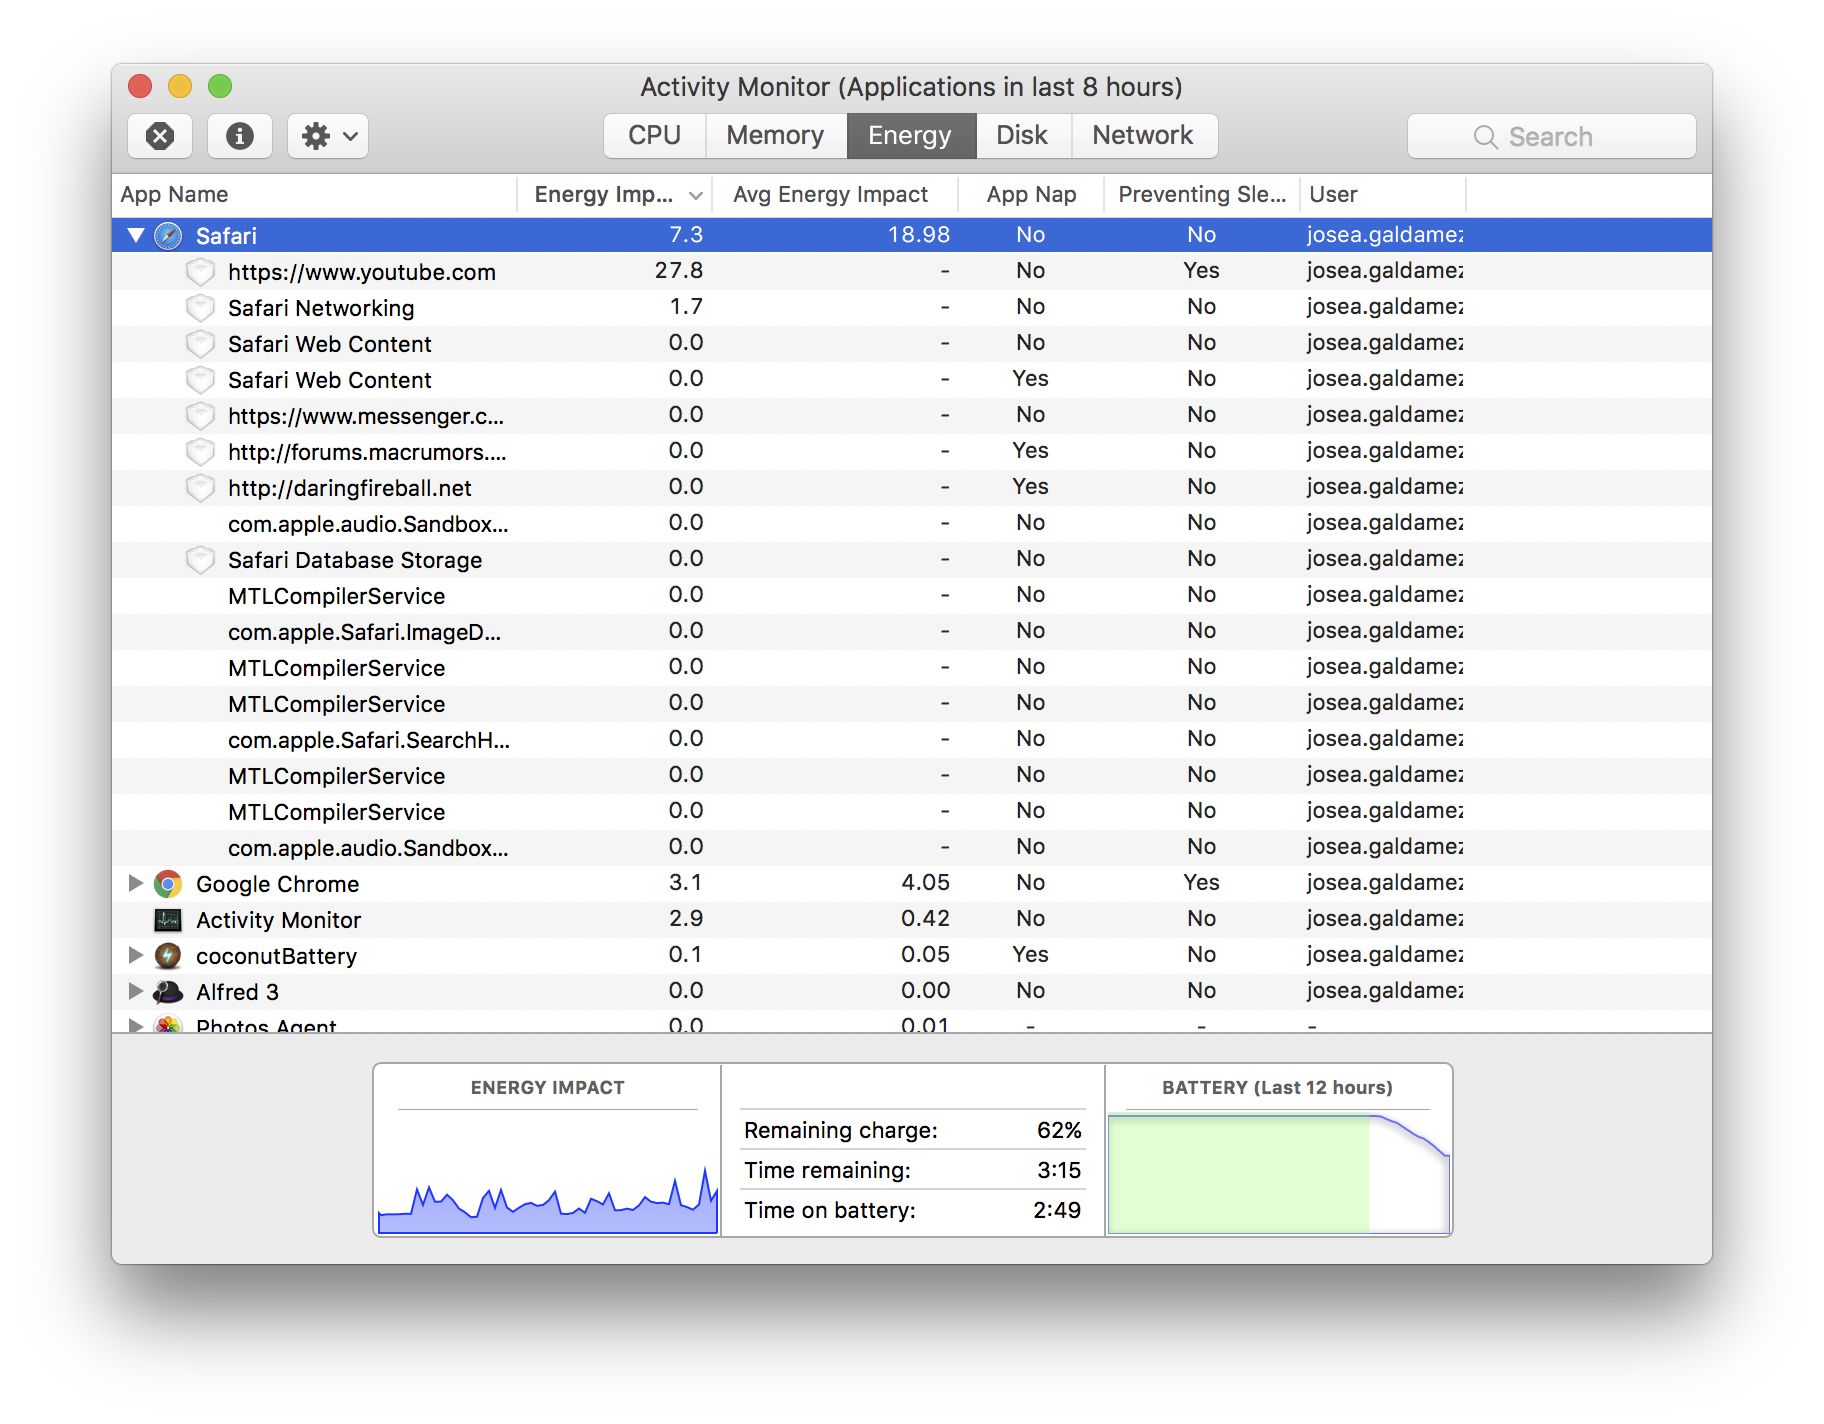The height and width of the screenshot is (1424, 1824).
Task: Sort by Avg Energy Impact column
Action: 835,195
